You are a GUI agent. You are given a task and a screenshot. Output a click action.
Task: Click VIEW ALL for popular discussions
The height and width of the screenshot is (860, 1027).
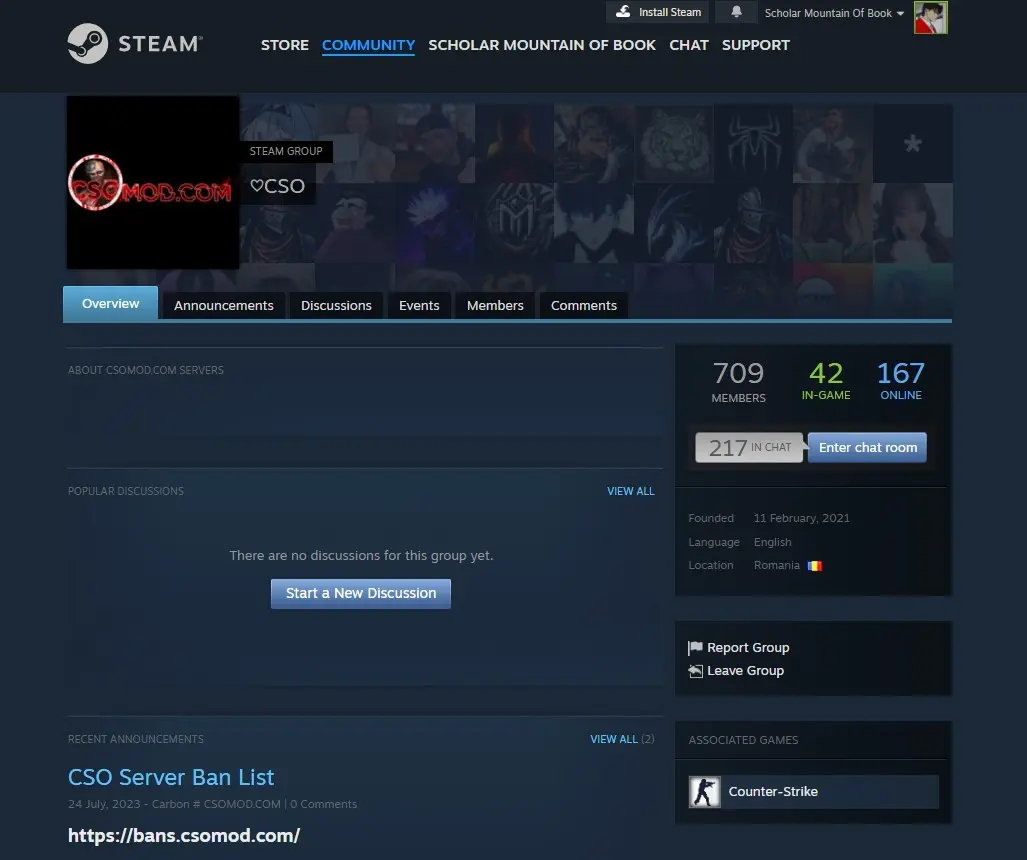pyautogui.click(x=631, y=491)
